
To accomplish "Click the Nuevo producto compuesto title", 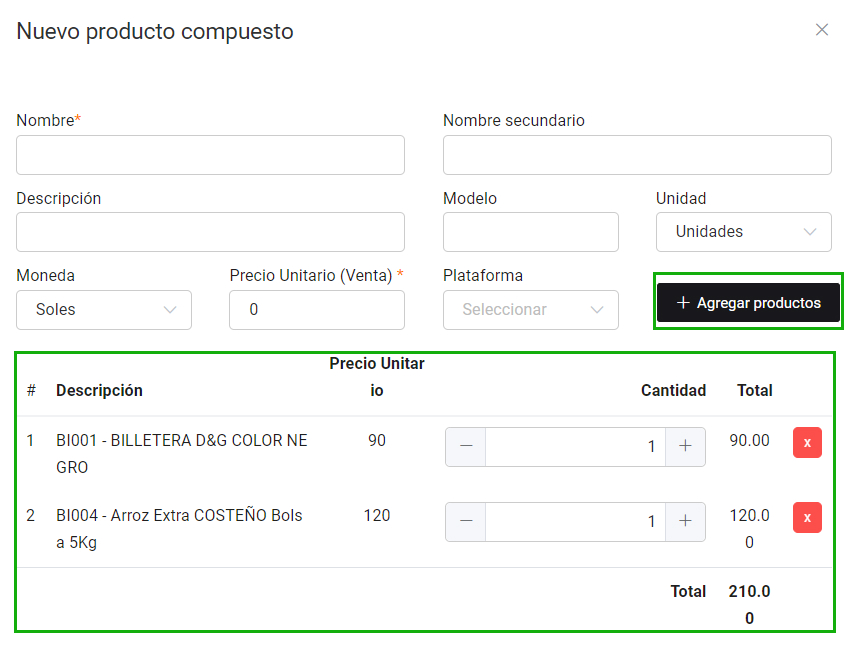I will coord(154,31).
